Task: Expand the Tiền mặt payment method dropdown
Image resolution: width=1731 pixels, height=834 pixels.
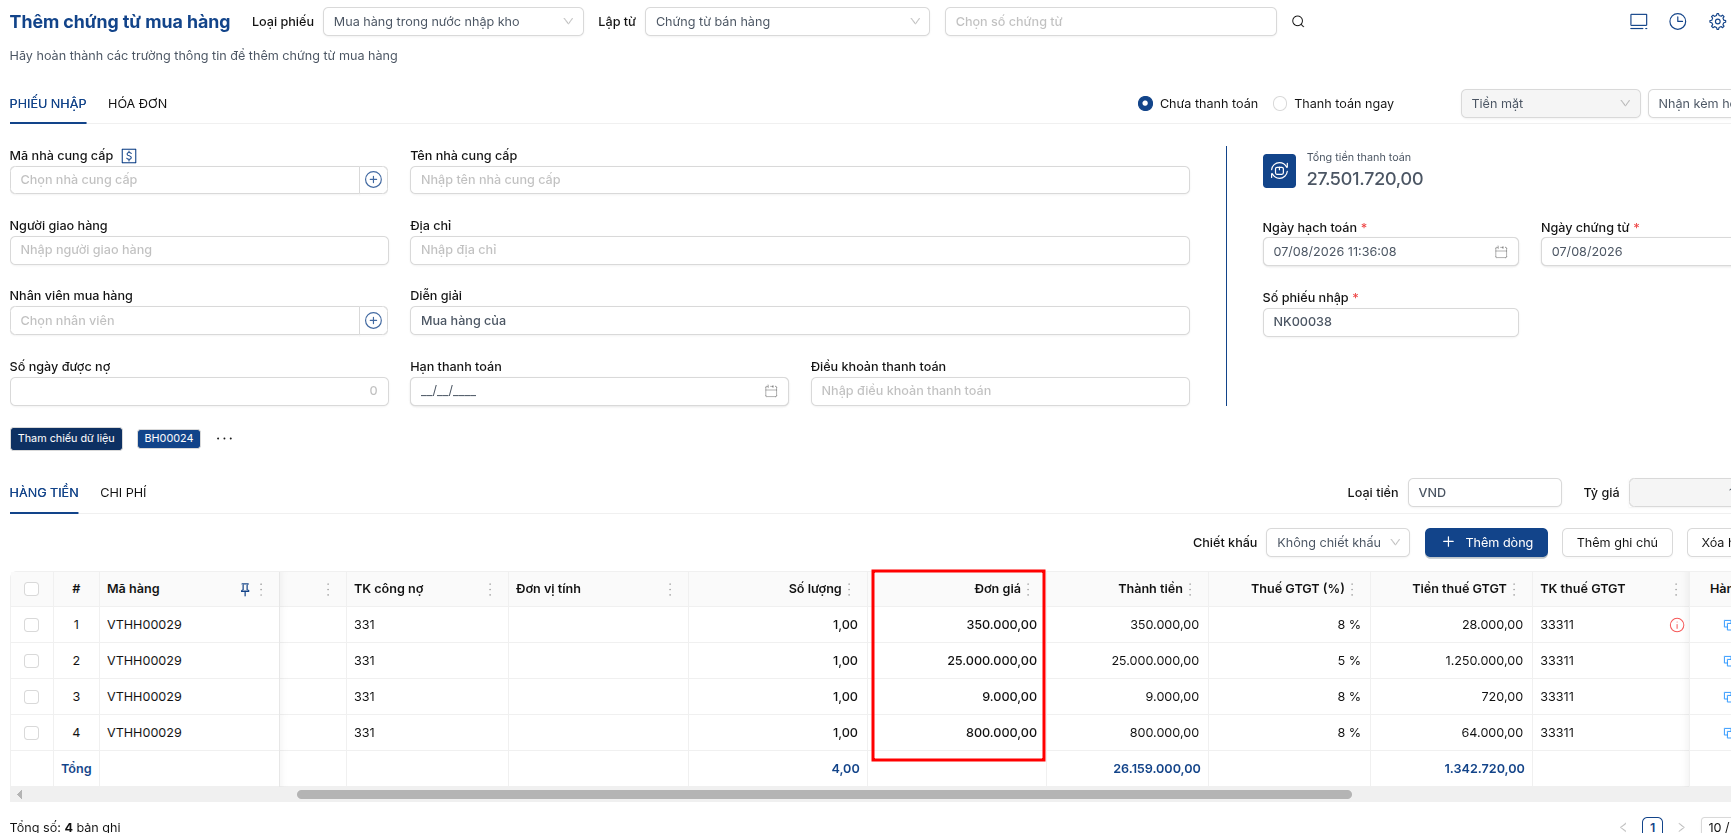Action: coord(1551,104)
